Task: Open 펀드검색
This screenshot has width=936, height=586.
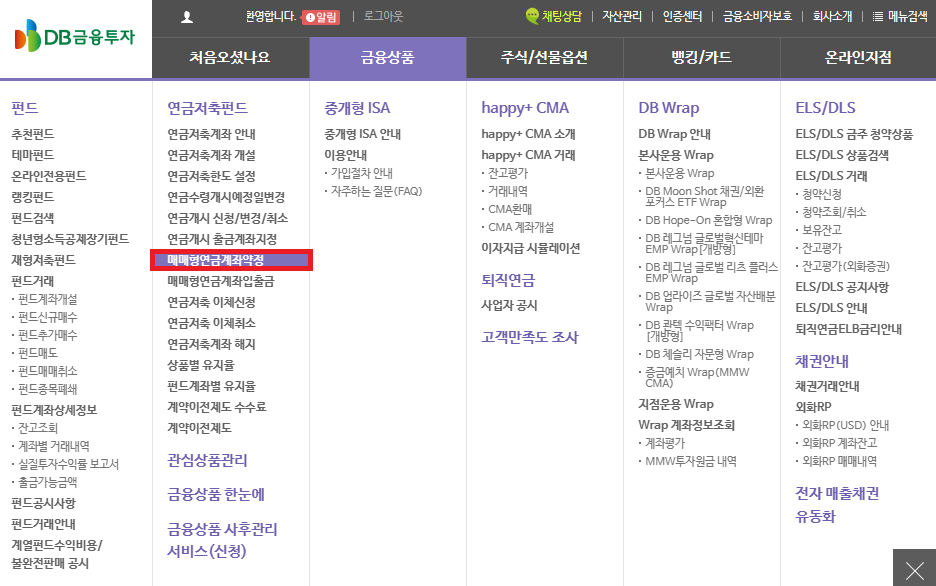Action: pyautogui.click(x=33, y=218)
